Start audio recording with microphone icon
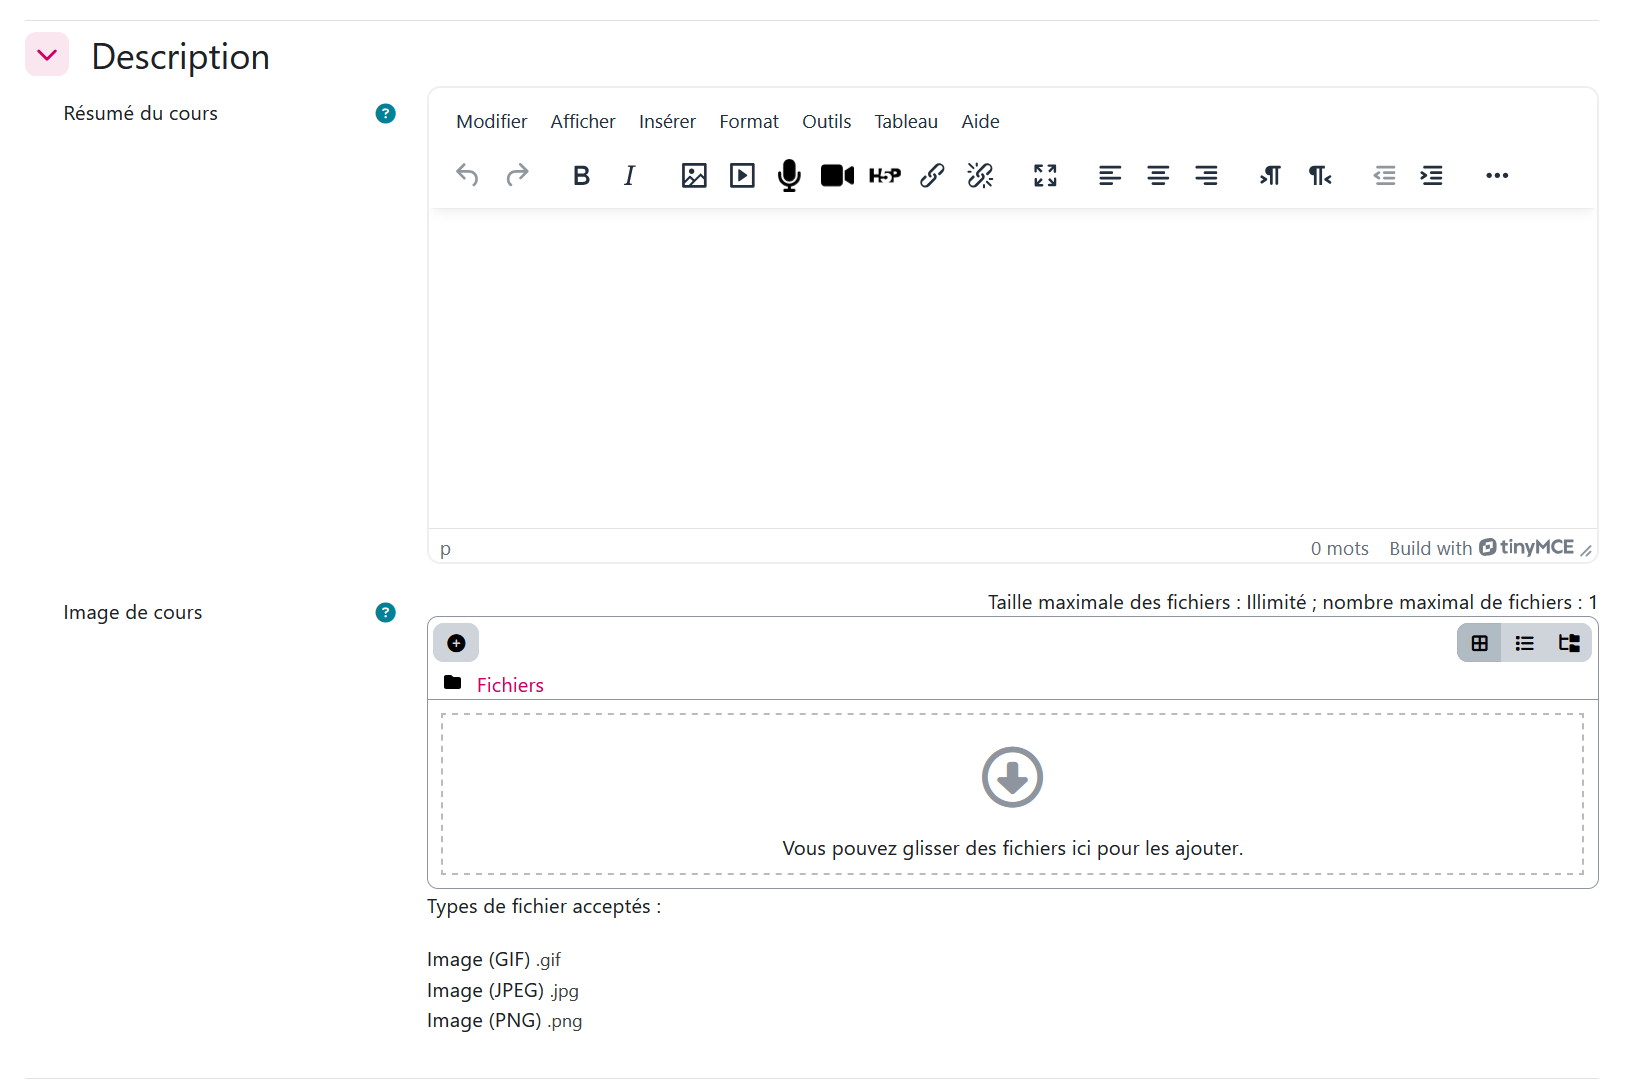This screenshot has height=1090, width=1632. [x=789, y=176]
